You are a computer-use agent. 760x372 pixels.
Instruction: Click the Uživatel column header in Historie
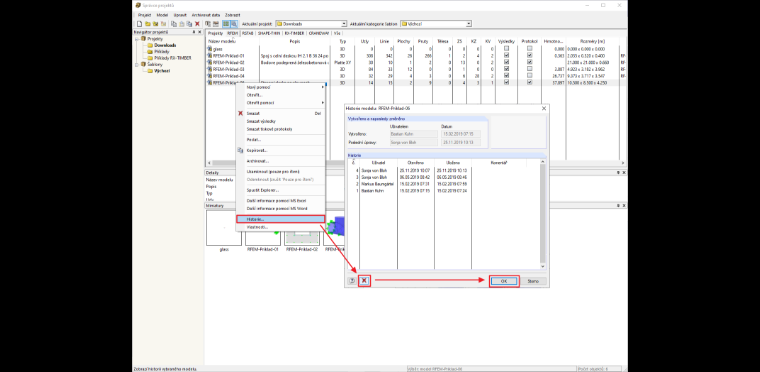pos(378,162)
